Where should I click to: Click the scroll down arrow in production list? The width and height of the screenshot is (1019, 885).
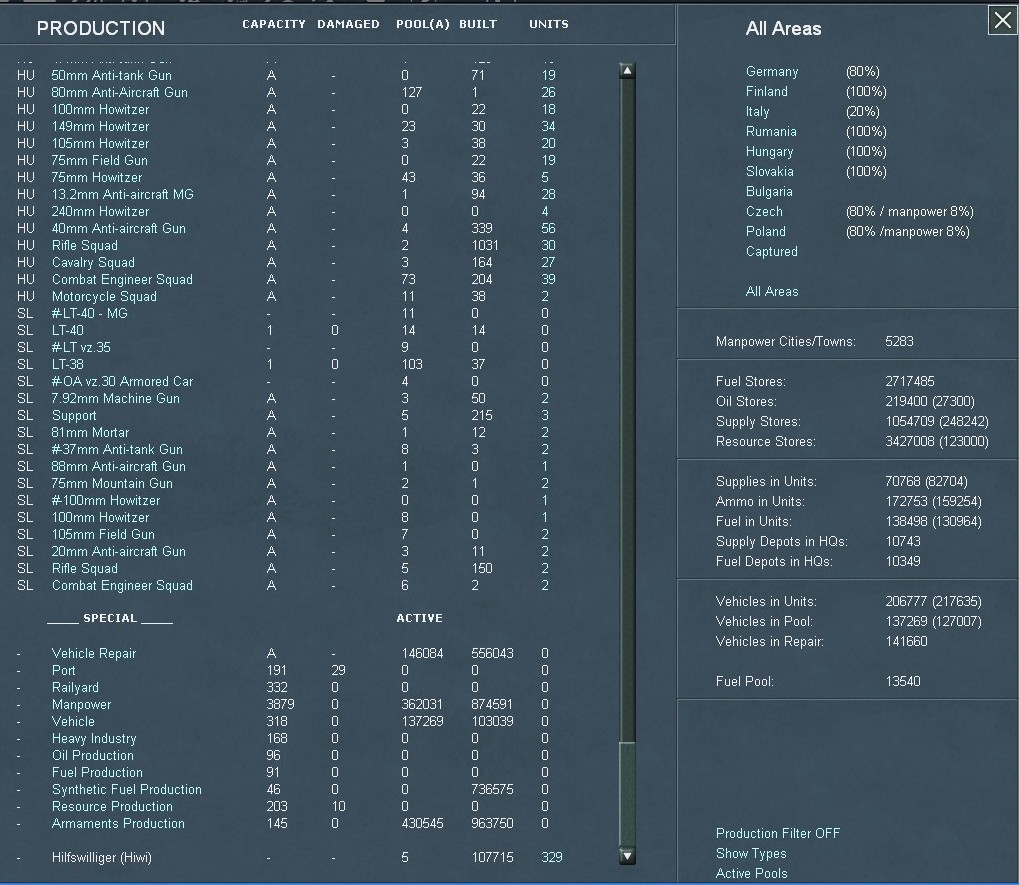pos(627,855)
